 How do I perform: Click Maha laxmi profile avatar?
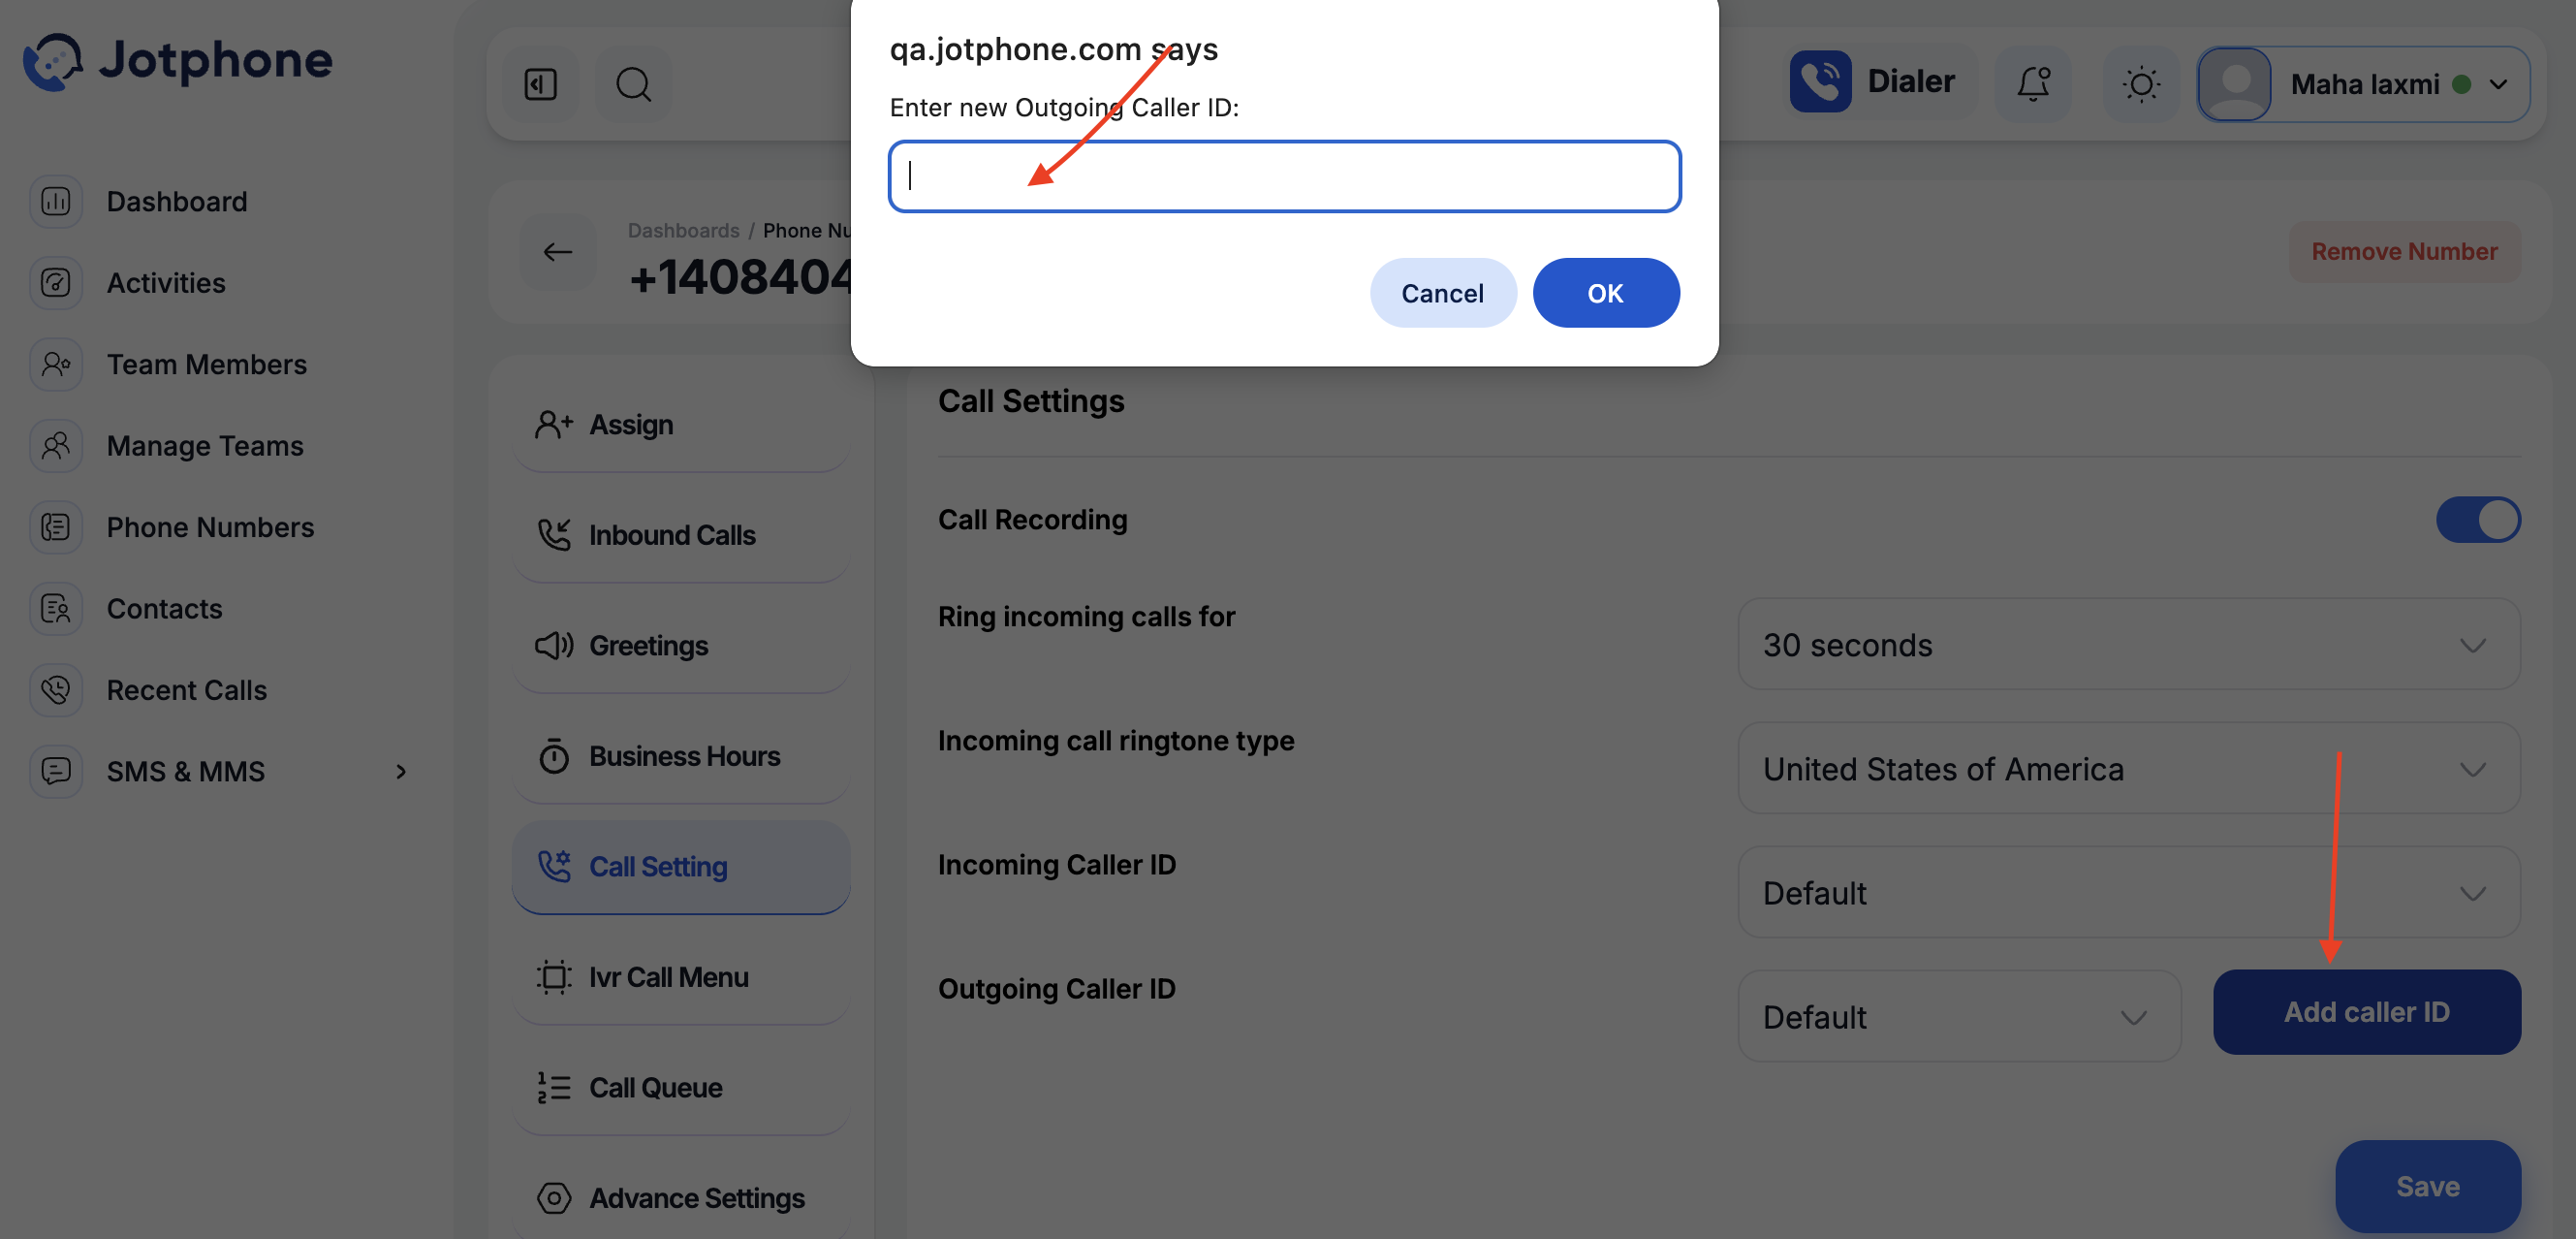[2235, 84]
